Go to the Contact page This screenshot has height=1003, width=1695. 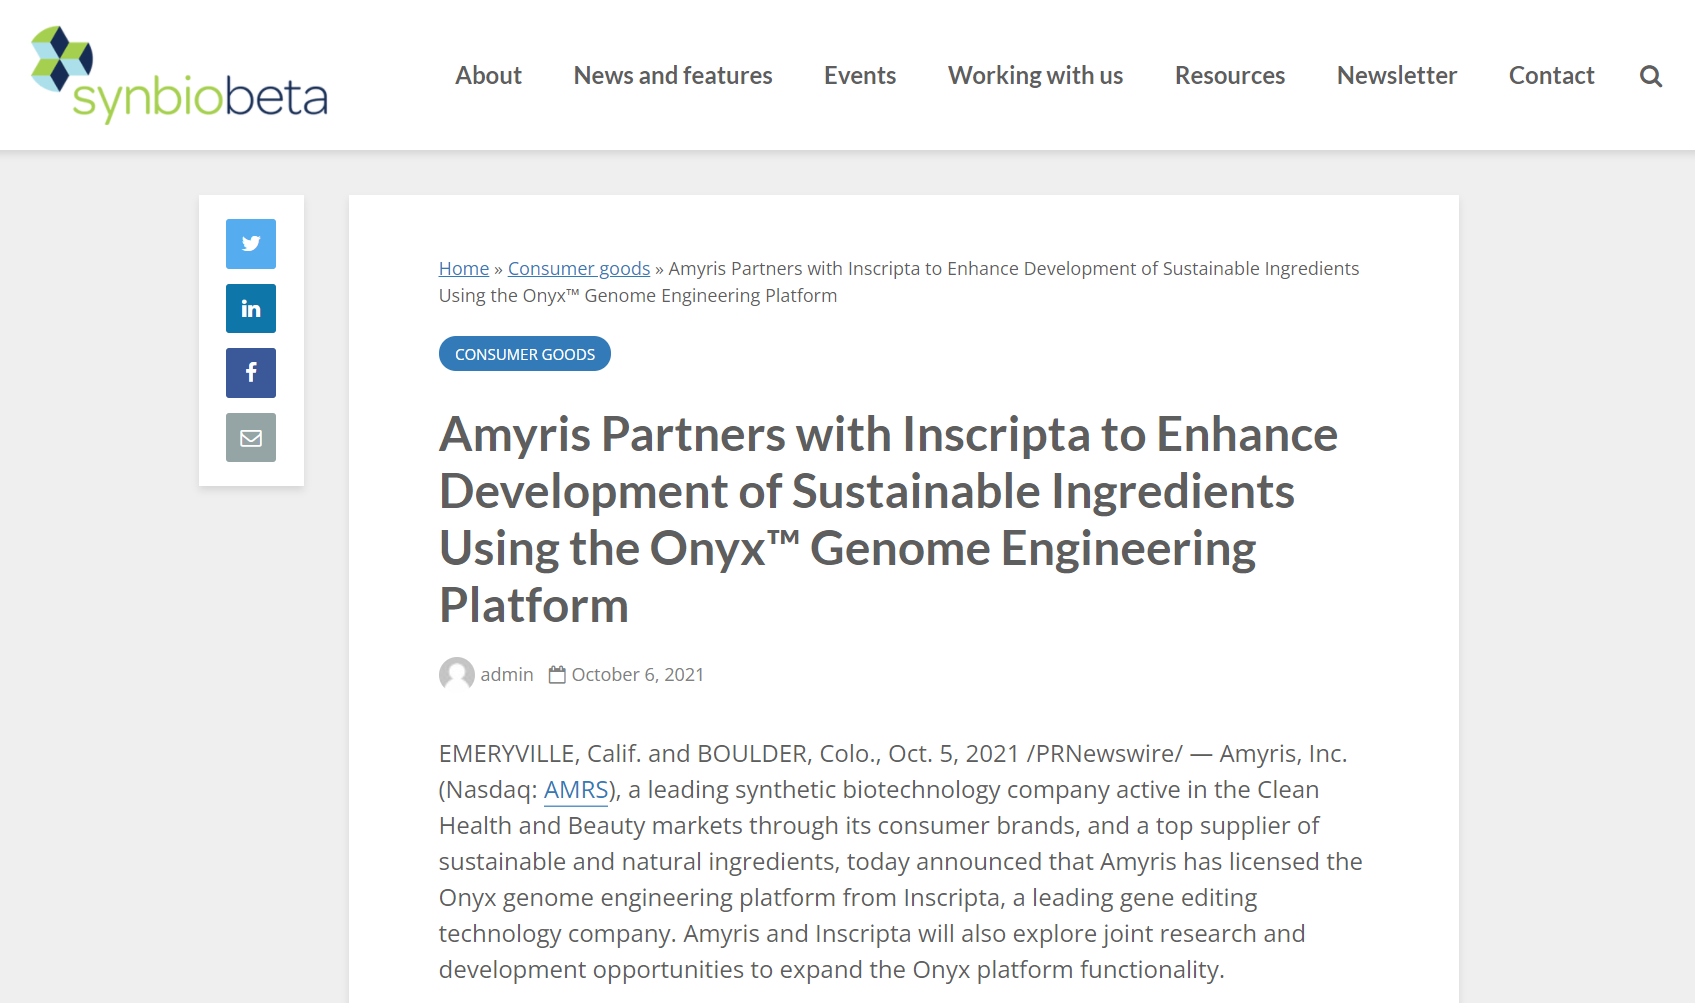pyautogui.click(x=1551, y=76)
